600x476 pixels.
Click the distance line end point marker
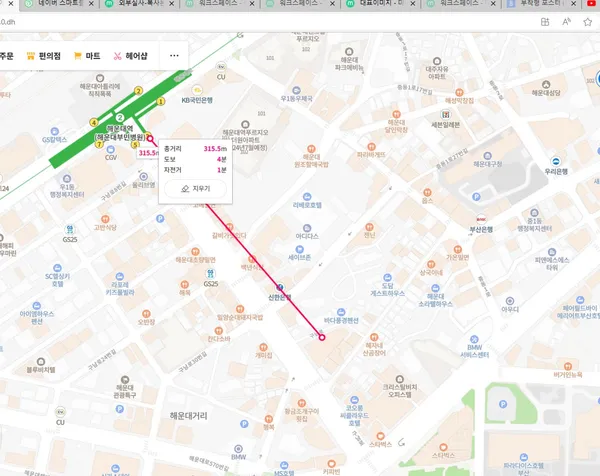(322, 337)
